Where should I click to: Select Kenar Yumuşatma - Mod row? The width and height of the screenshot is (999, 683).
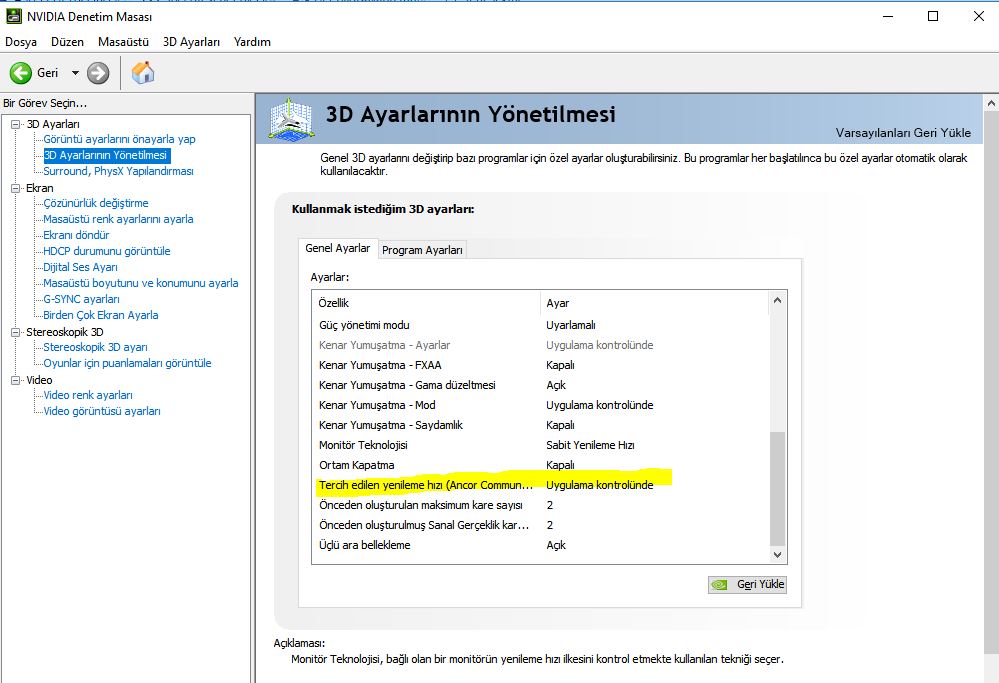(x=540, y=405)
